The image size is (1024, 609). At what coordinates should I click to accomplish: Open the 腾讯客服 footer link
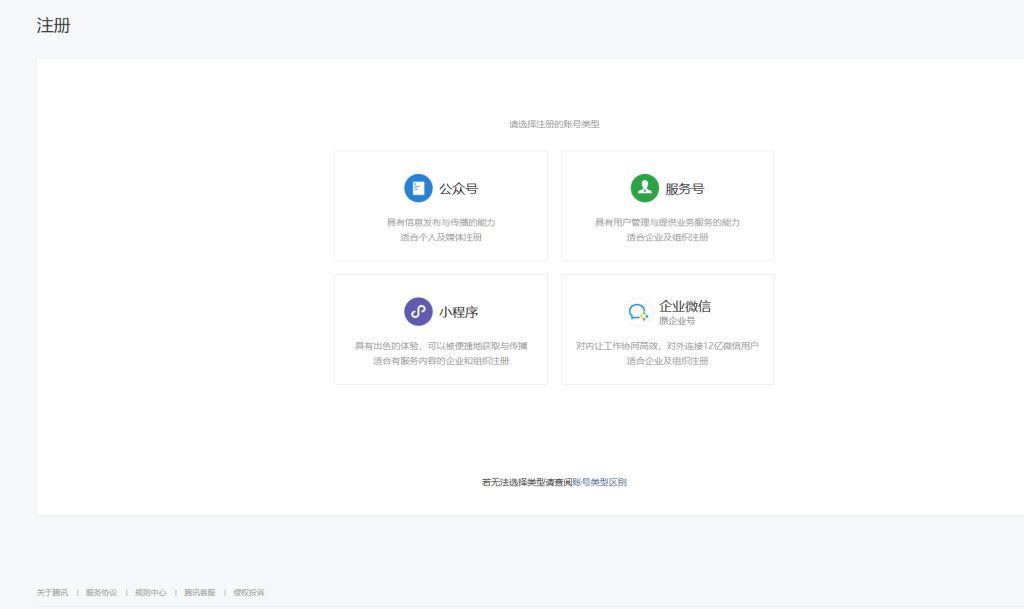coord(200,593)
